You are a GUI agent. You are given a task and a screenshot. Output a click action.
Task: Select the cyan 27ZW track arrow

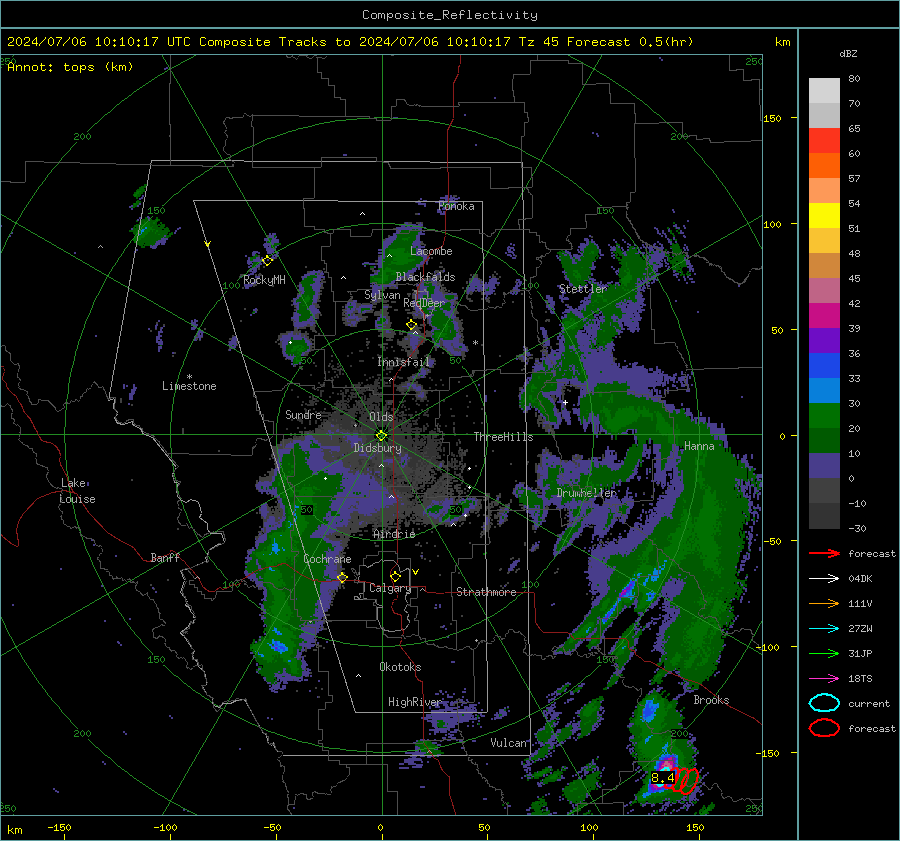[824, 629]
